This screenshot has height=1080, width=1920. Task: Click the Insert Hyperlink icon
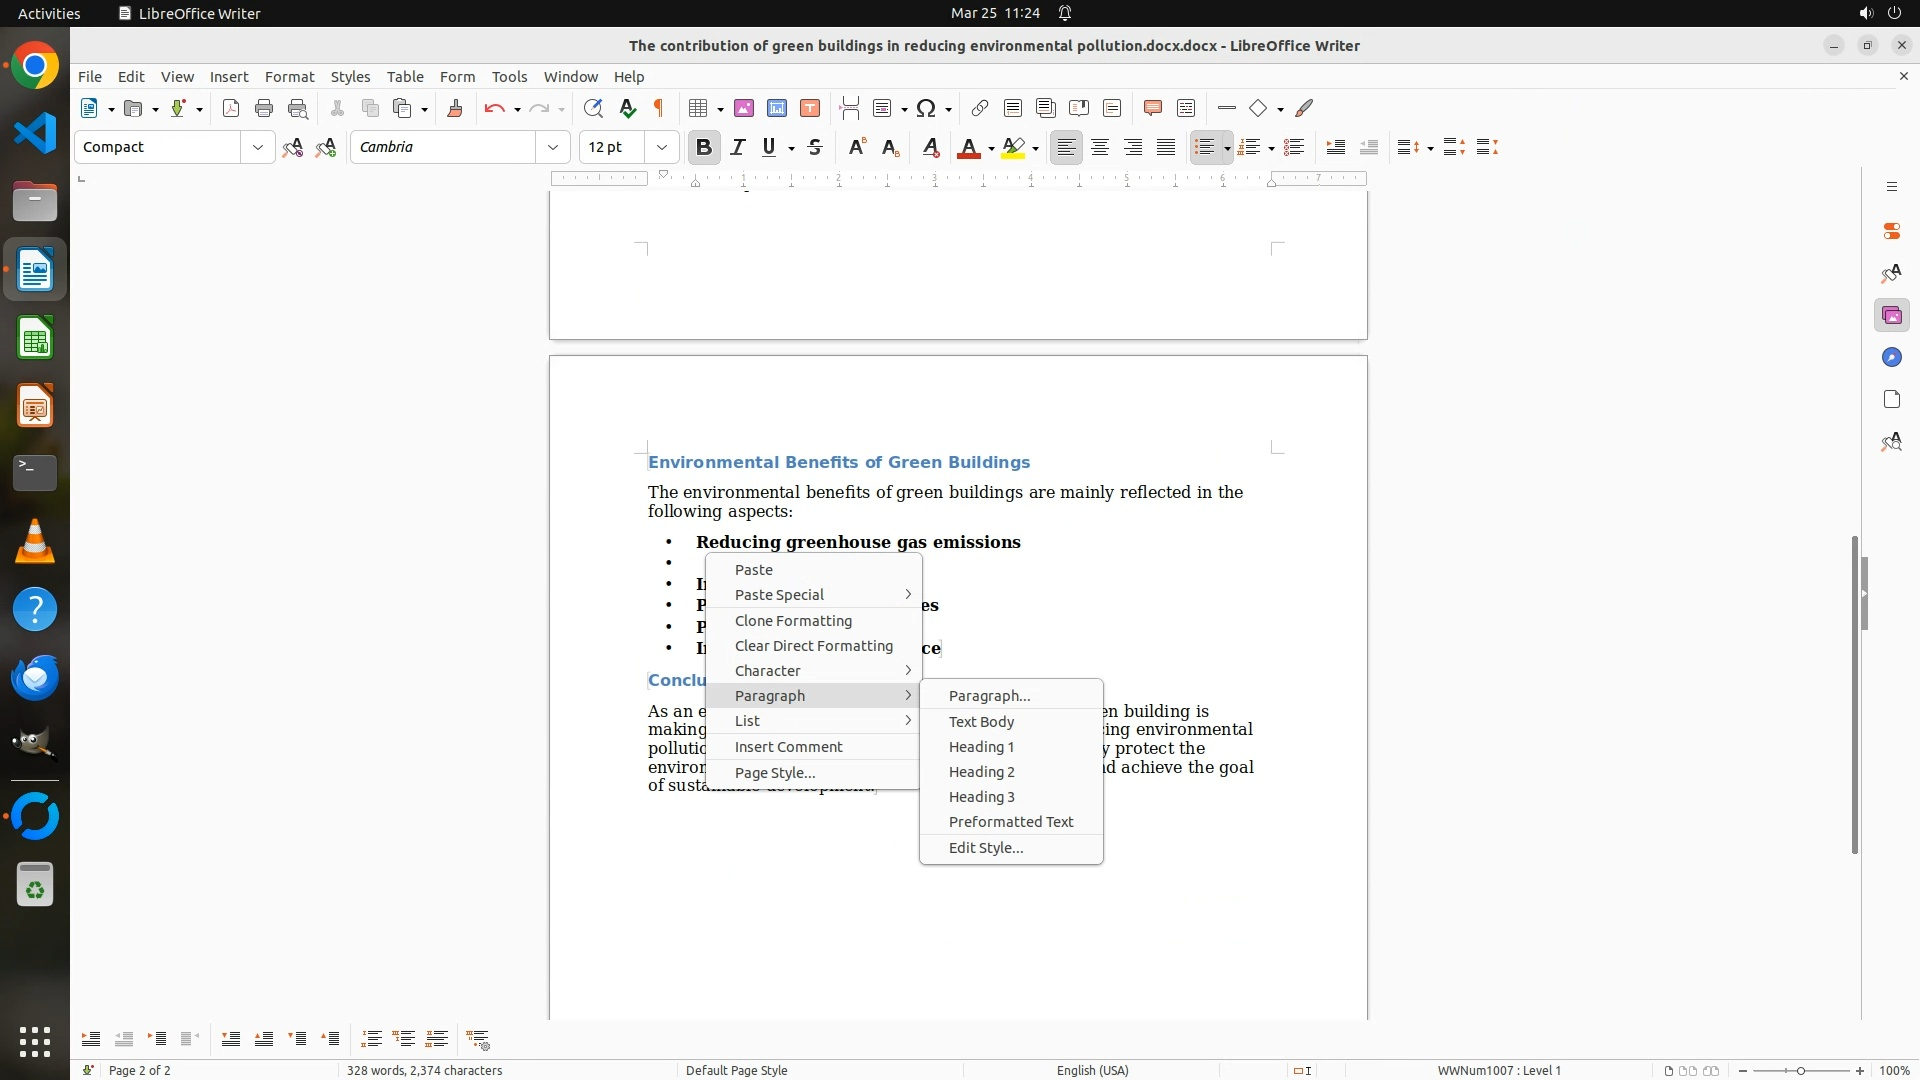pos(980,109)
